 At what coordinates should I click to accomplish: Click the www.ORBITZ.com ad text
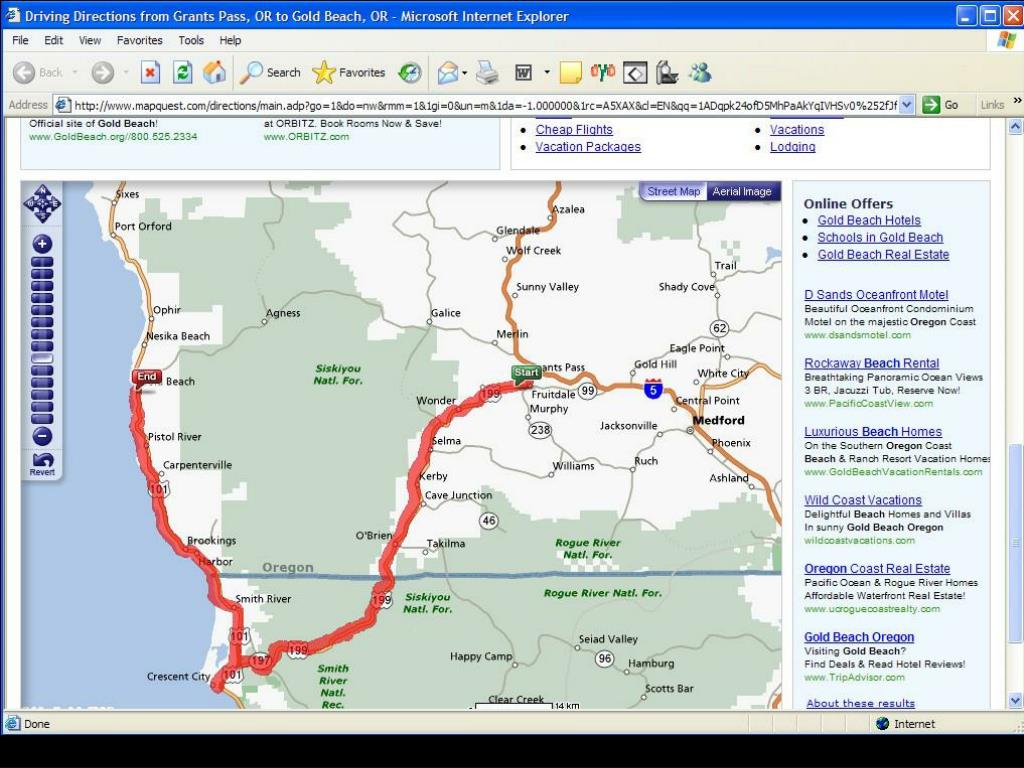point(306,136)
